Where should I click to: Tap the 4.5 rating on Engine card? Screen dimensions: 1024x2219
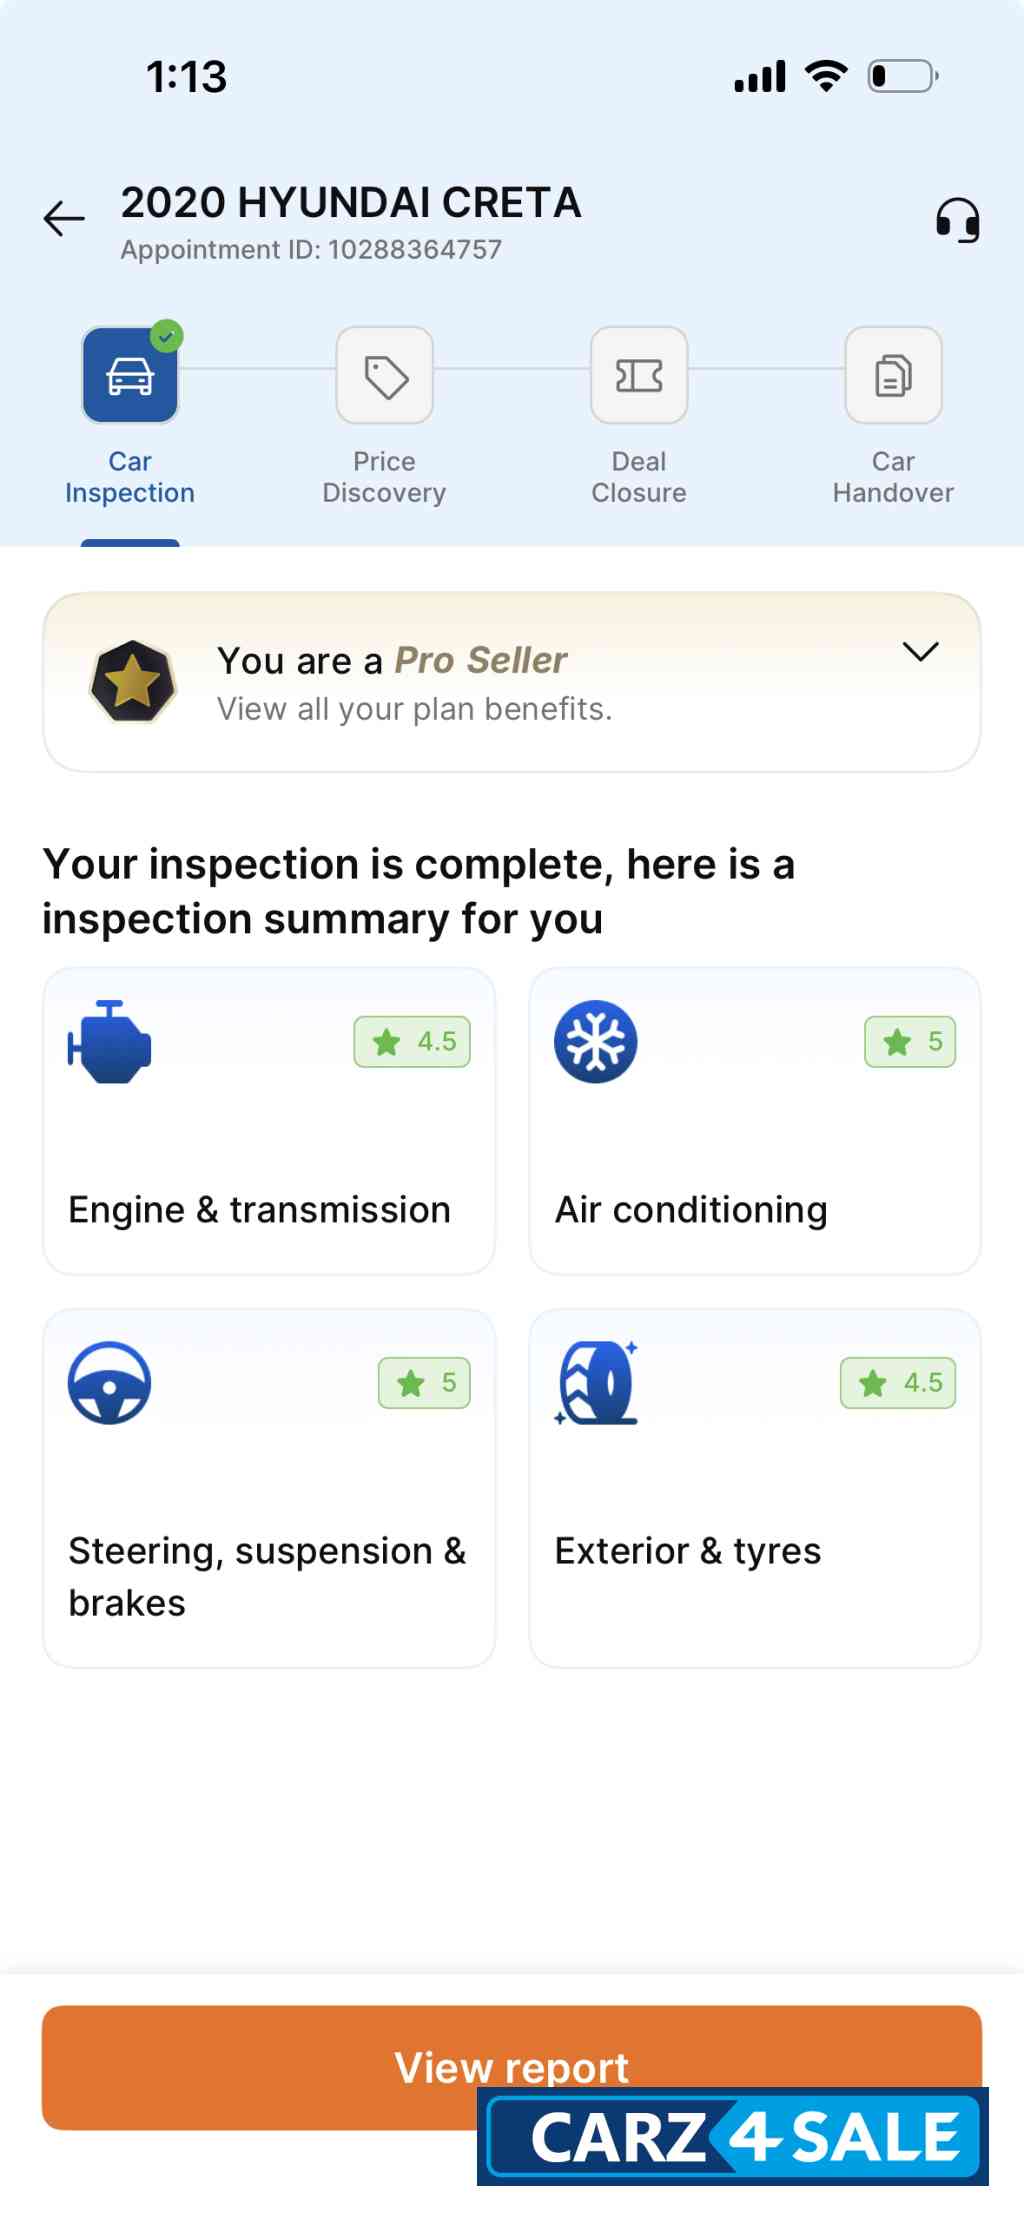click(x=412, y=1042)
